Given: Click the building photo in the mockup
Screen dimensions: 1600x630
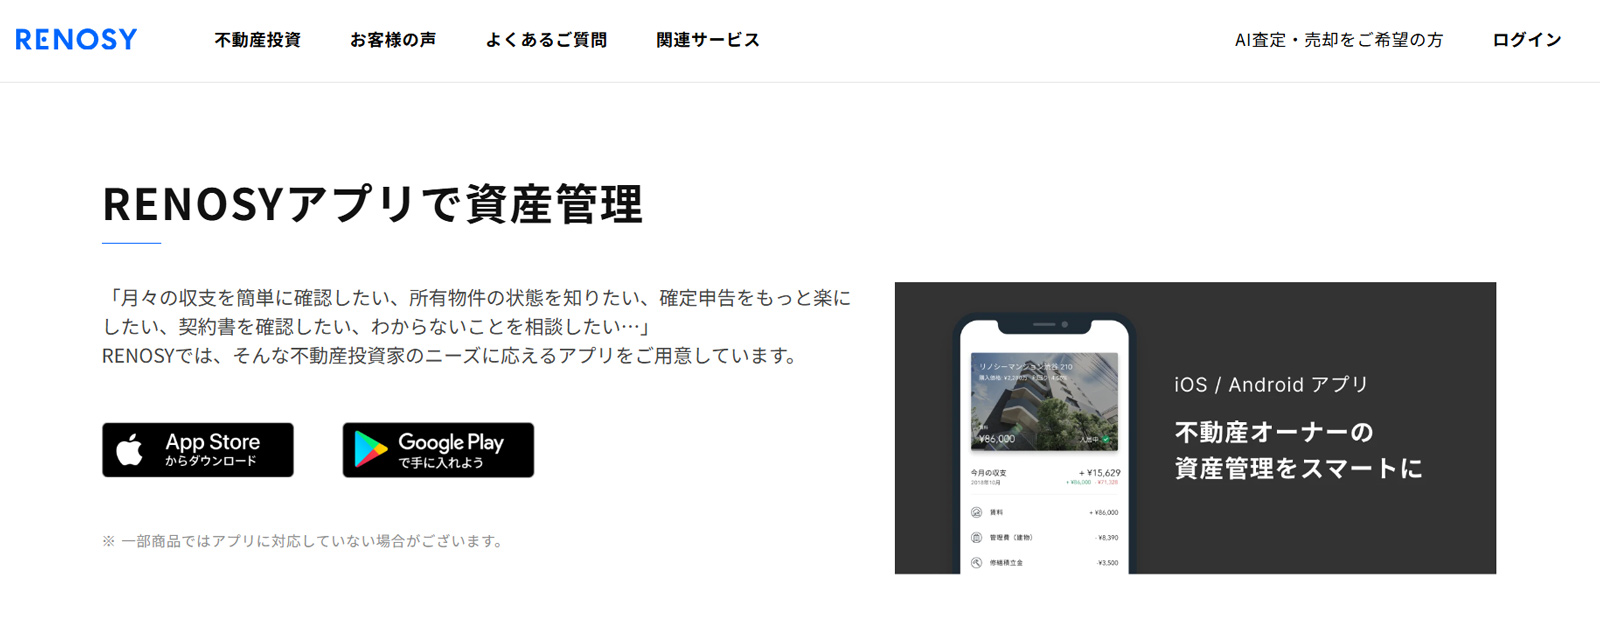Looking at the screenshot, I should point(1044,401).
